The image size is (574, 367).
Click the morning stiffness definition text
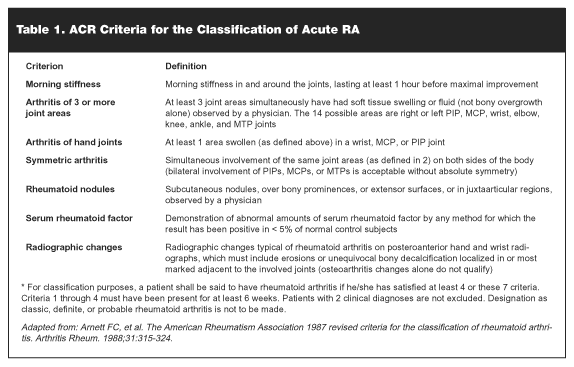[x=352, y=84]
